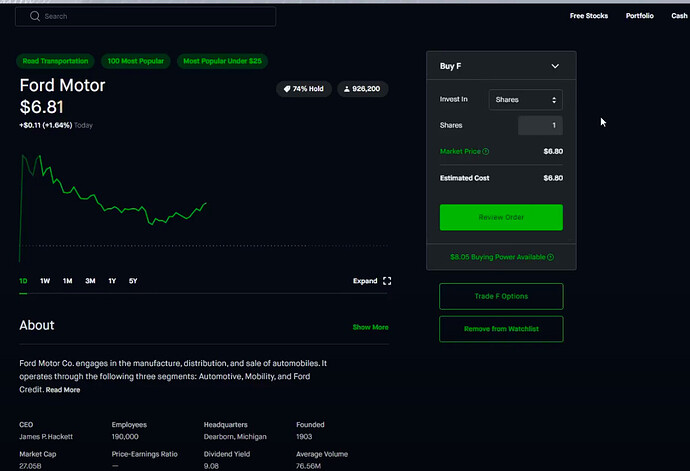Select the 1W chart range
The height and width of the screenshot is (471, 690).
click(45, 281)
